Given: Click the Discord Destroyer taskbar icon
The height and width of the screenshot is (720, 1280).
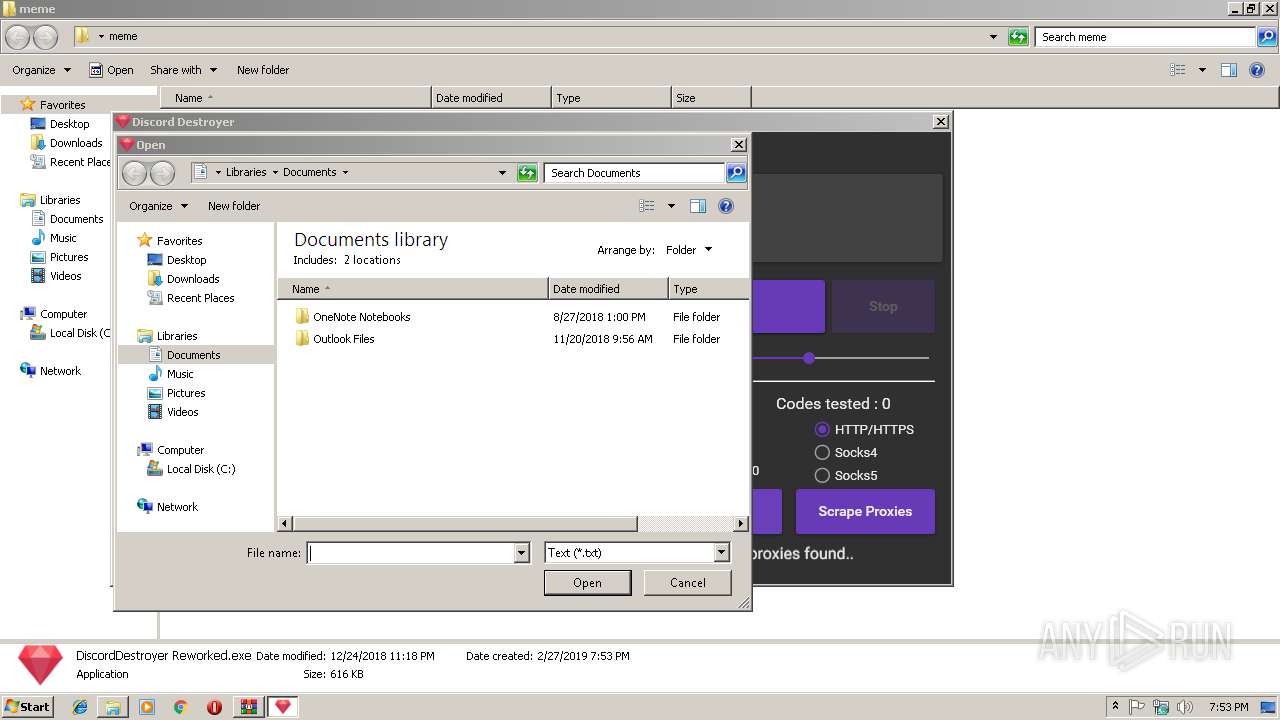Looking at the screenshot, I should tap(282, 707).
